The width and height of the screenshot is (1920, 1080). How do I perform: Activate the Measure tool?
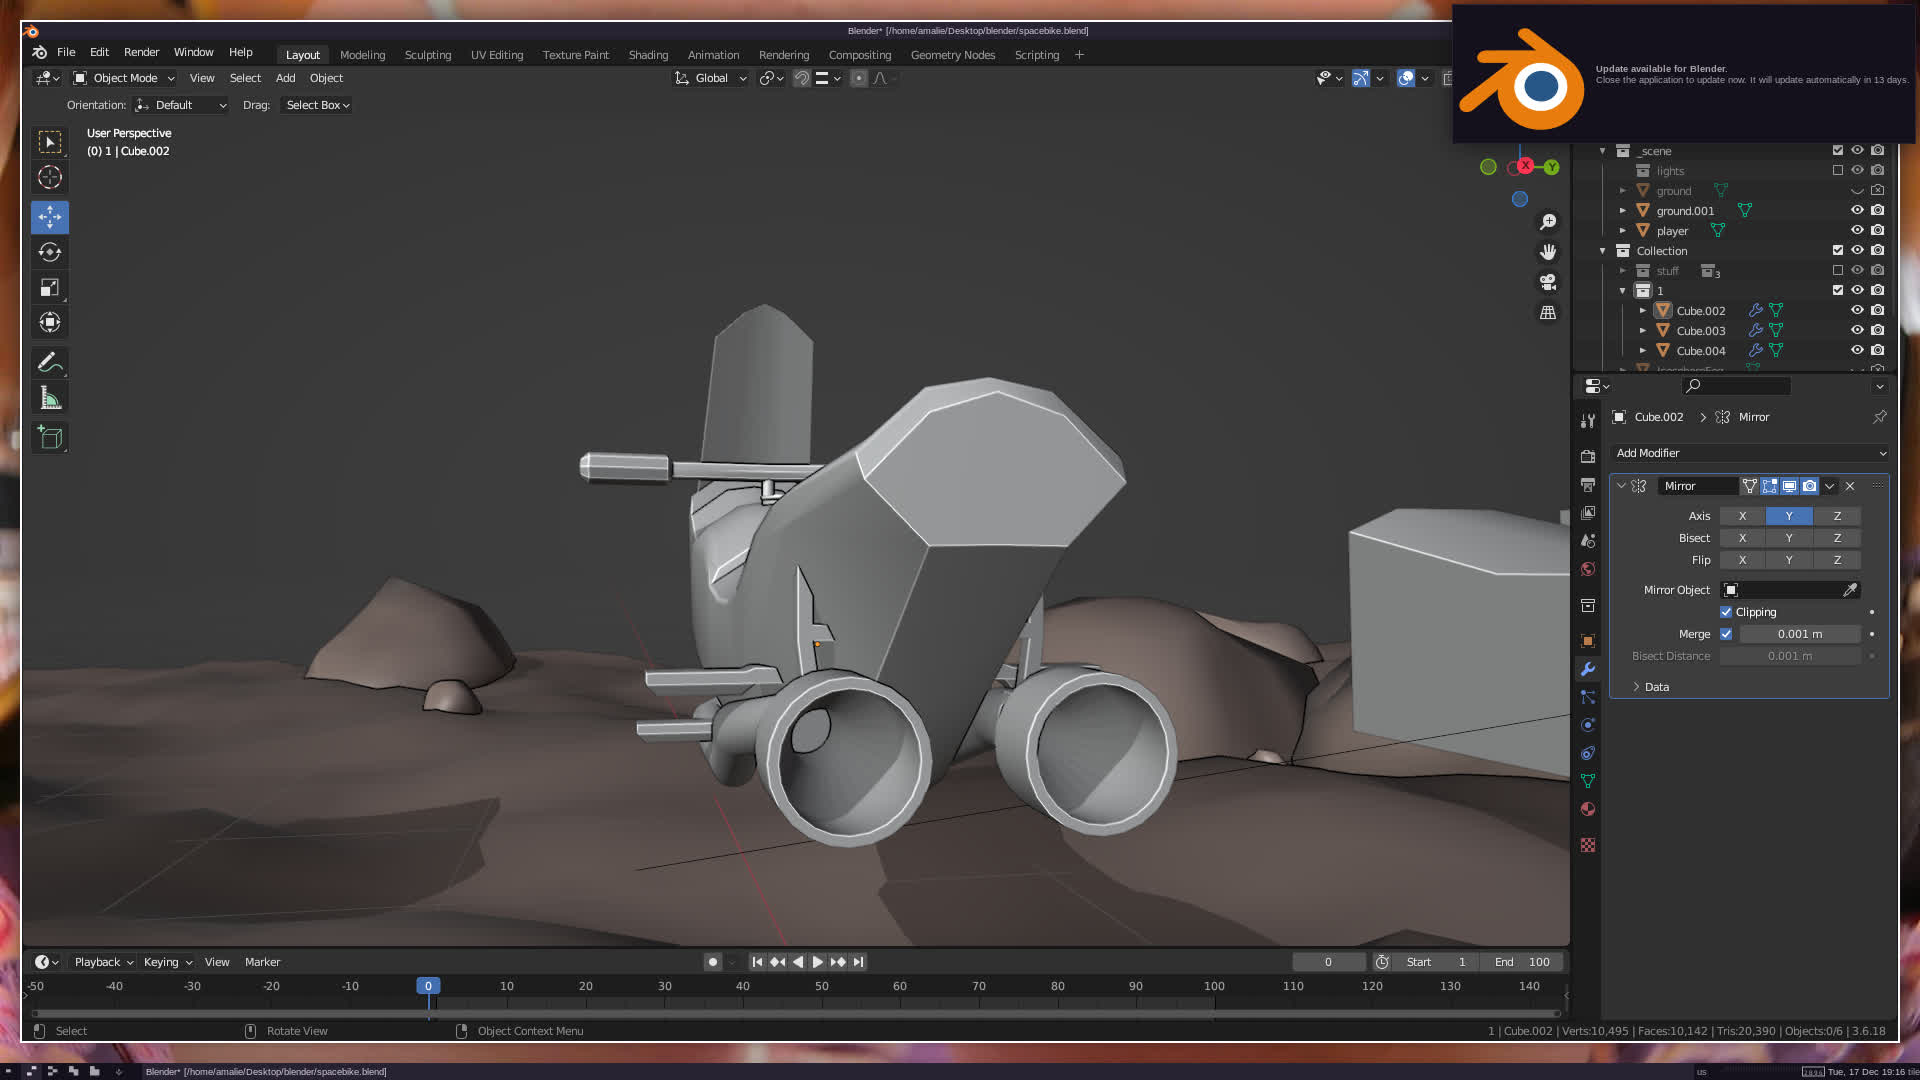point(49,398)
